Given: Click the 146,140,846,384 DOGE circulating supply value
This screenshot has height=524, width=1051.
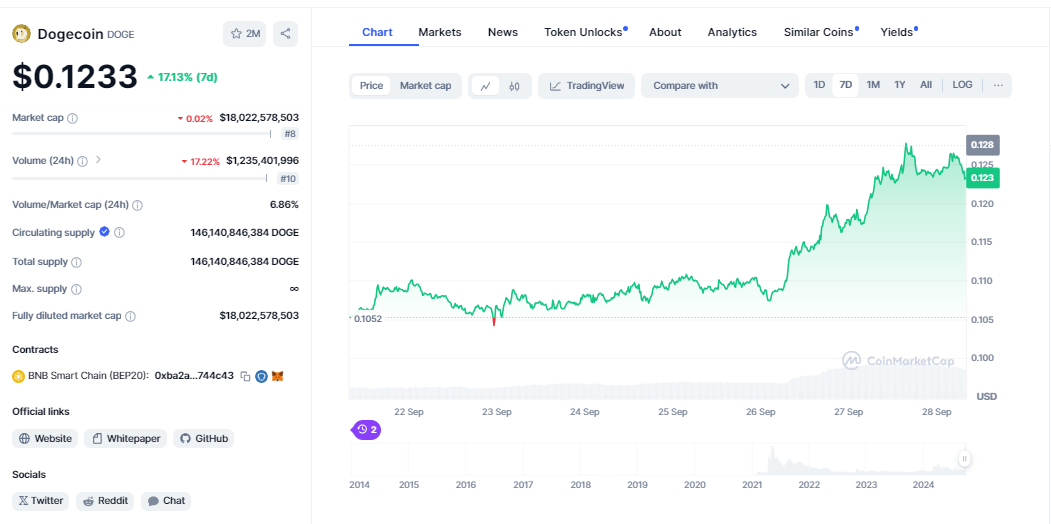Looking at the screenshot, I should click(x=245, y=233).
